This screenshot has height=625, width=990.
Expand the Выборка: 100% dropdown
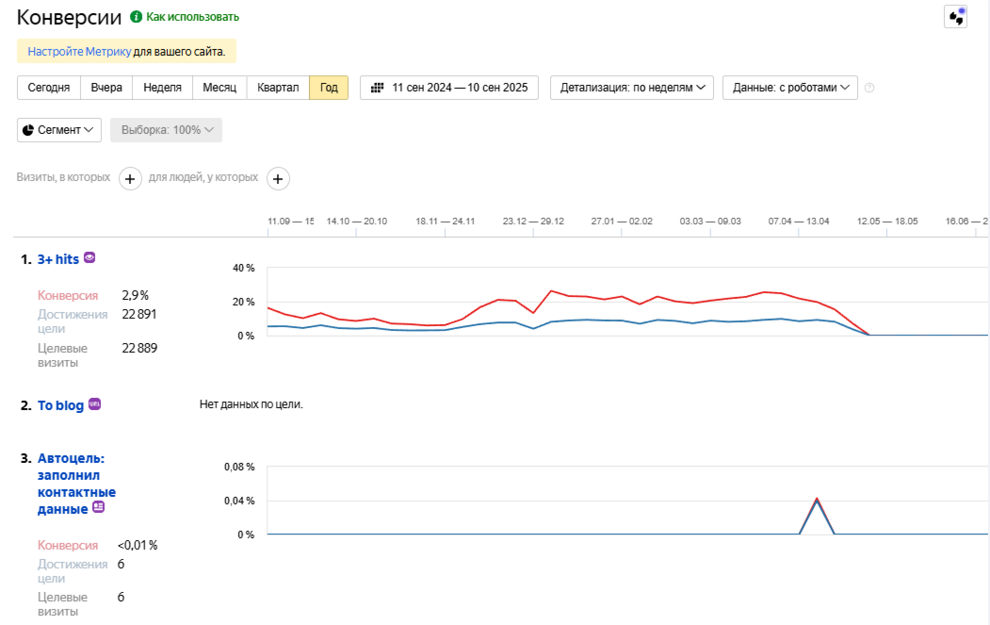pyautogui.click(x=166, y=130)
